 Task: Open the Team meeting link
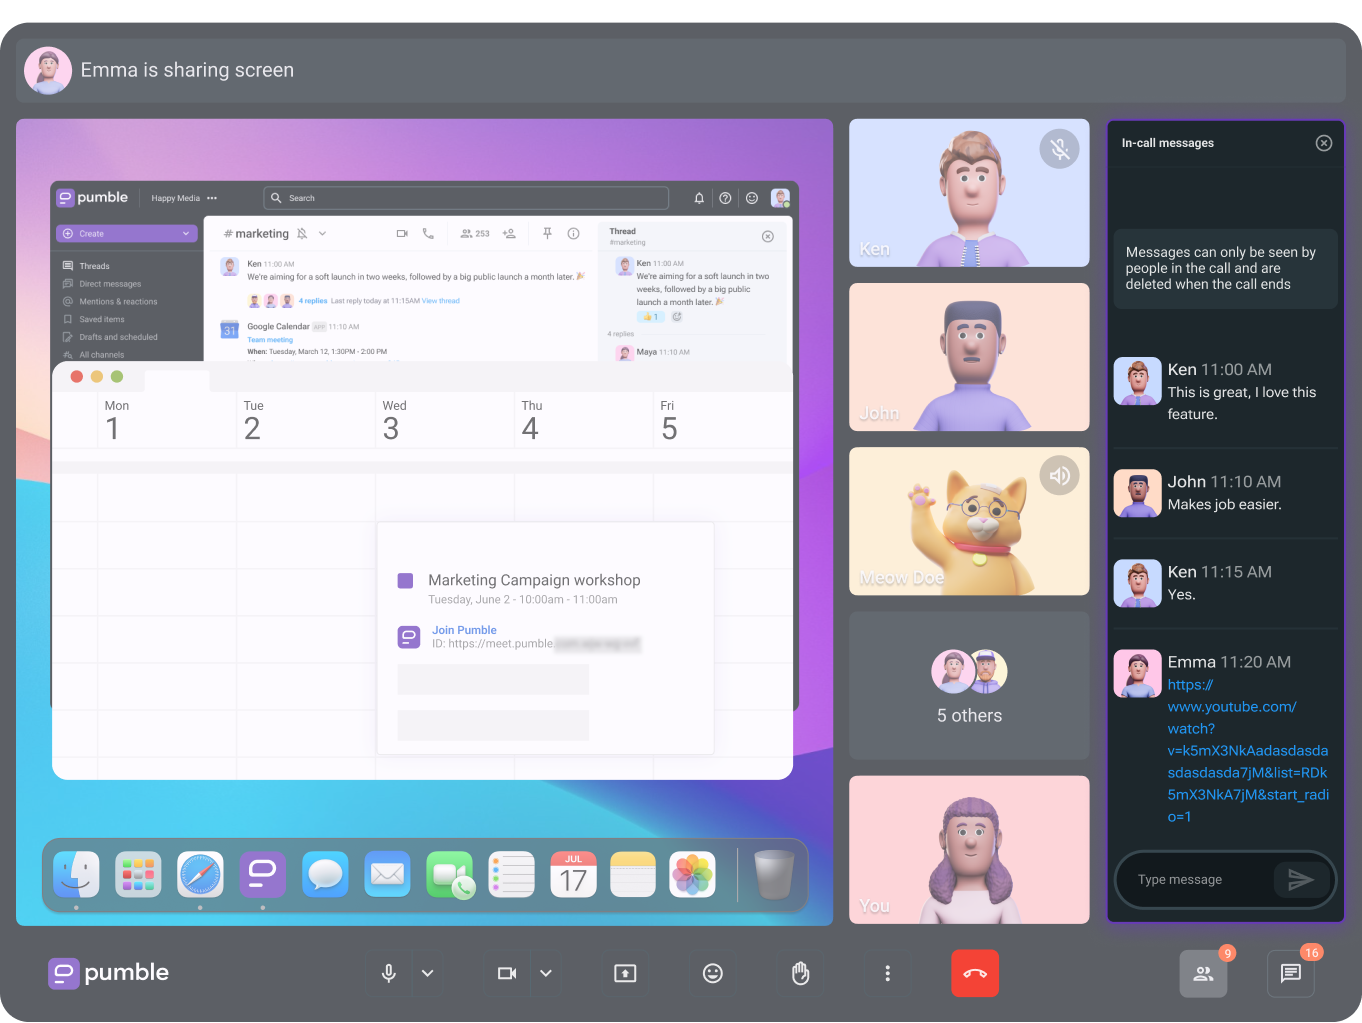coord(270,340)
